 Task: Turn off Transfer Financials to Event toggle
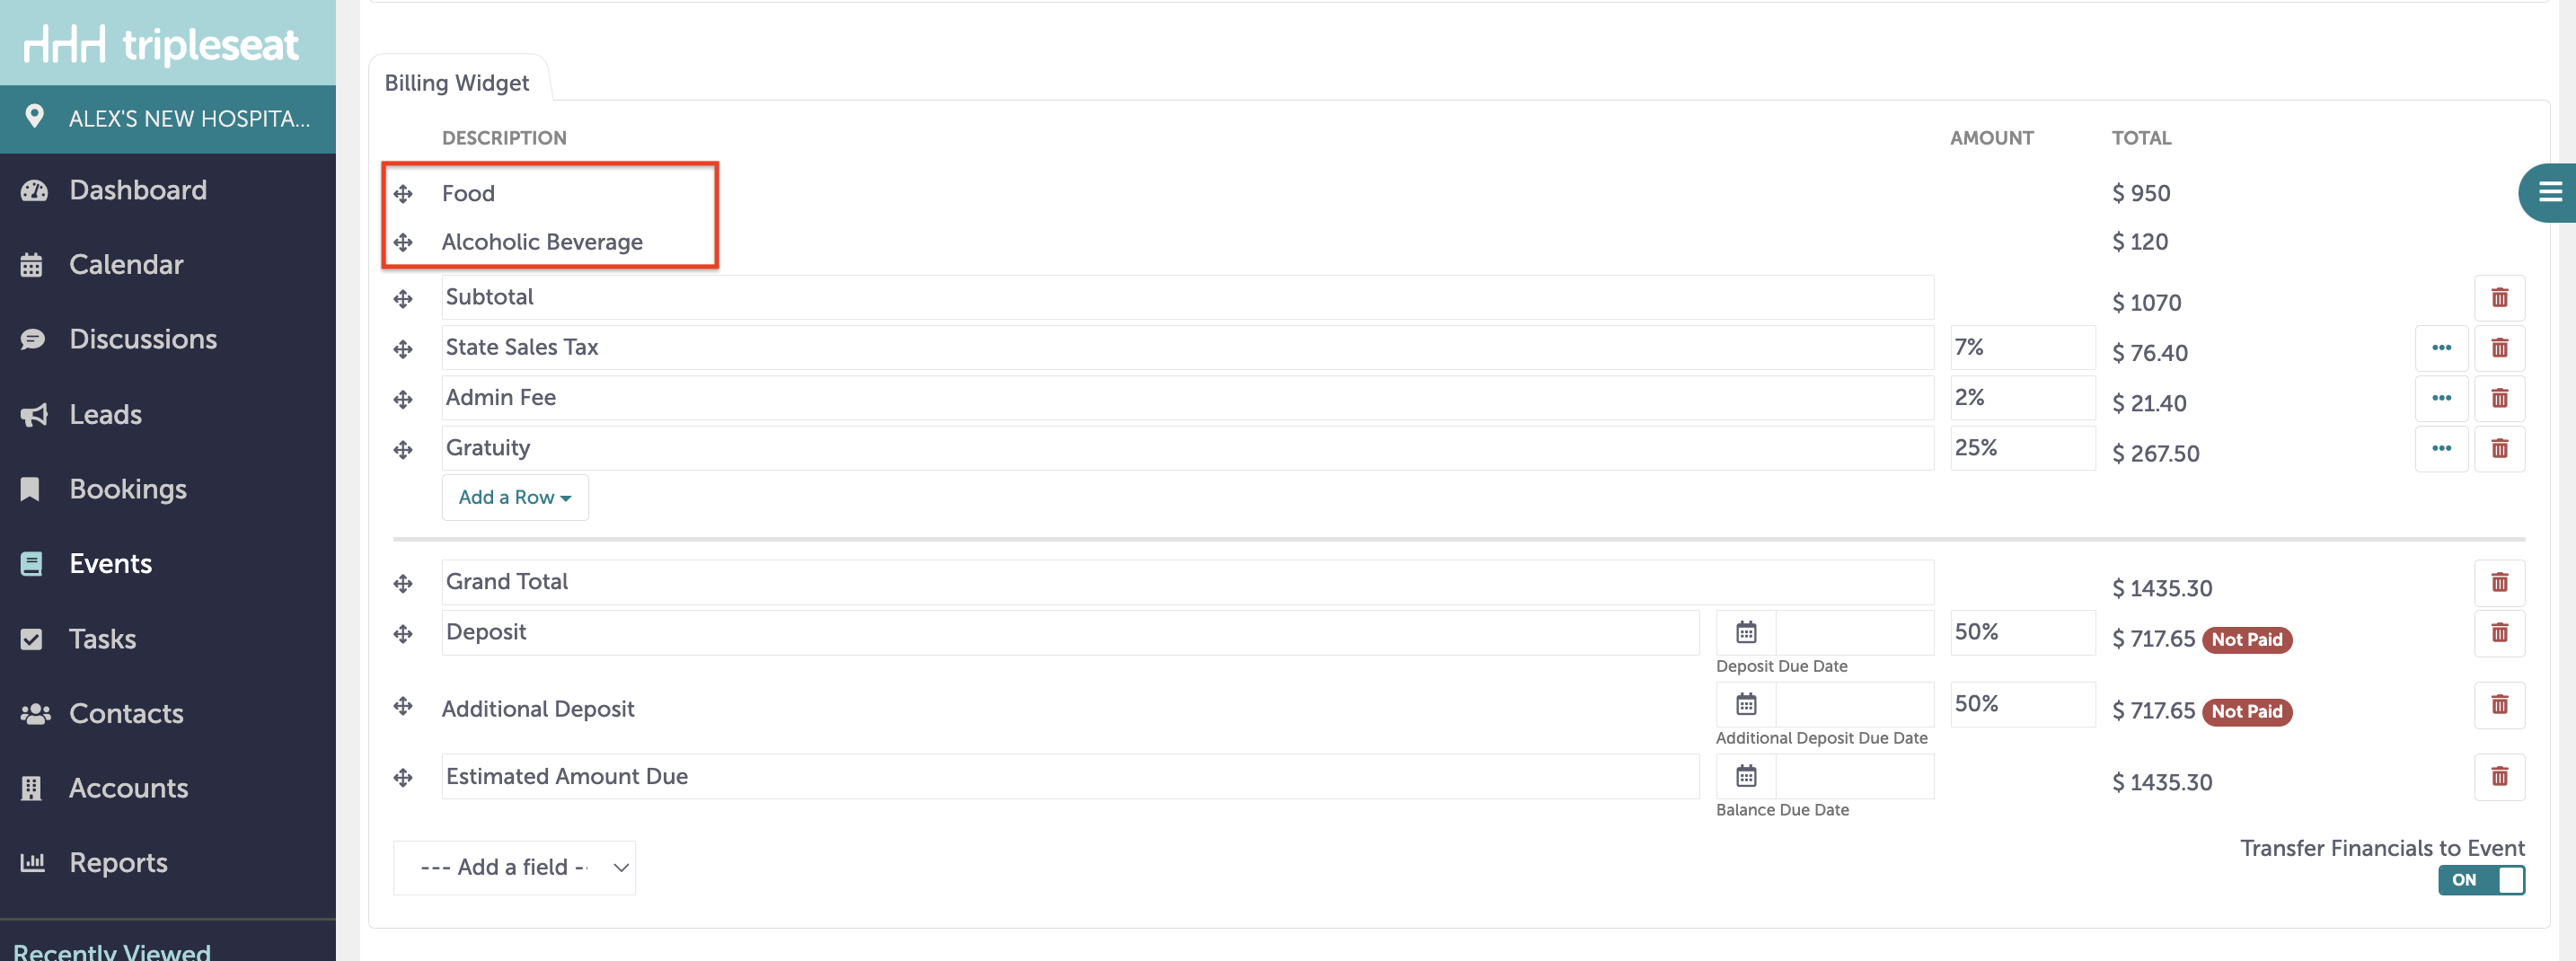click(2481, 880)
